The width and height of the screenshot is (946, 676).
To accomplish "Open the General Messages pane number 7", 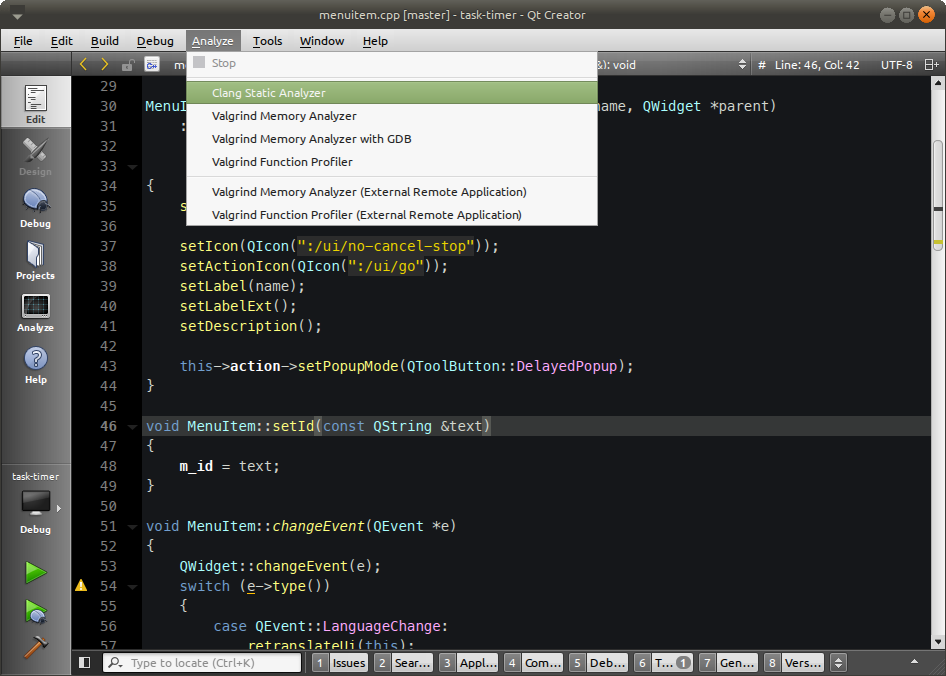I will coord(728,663).
